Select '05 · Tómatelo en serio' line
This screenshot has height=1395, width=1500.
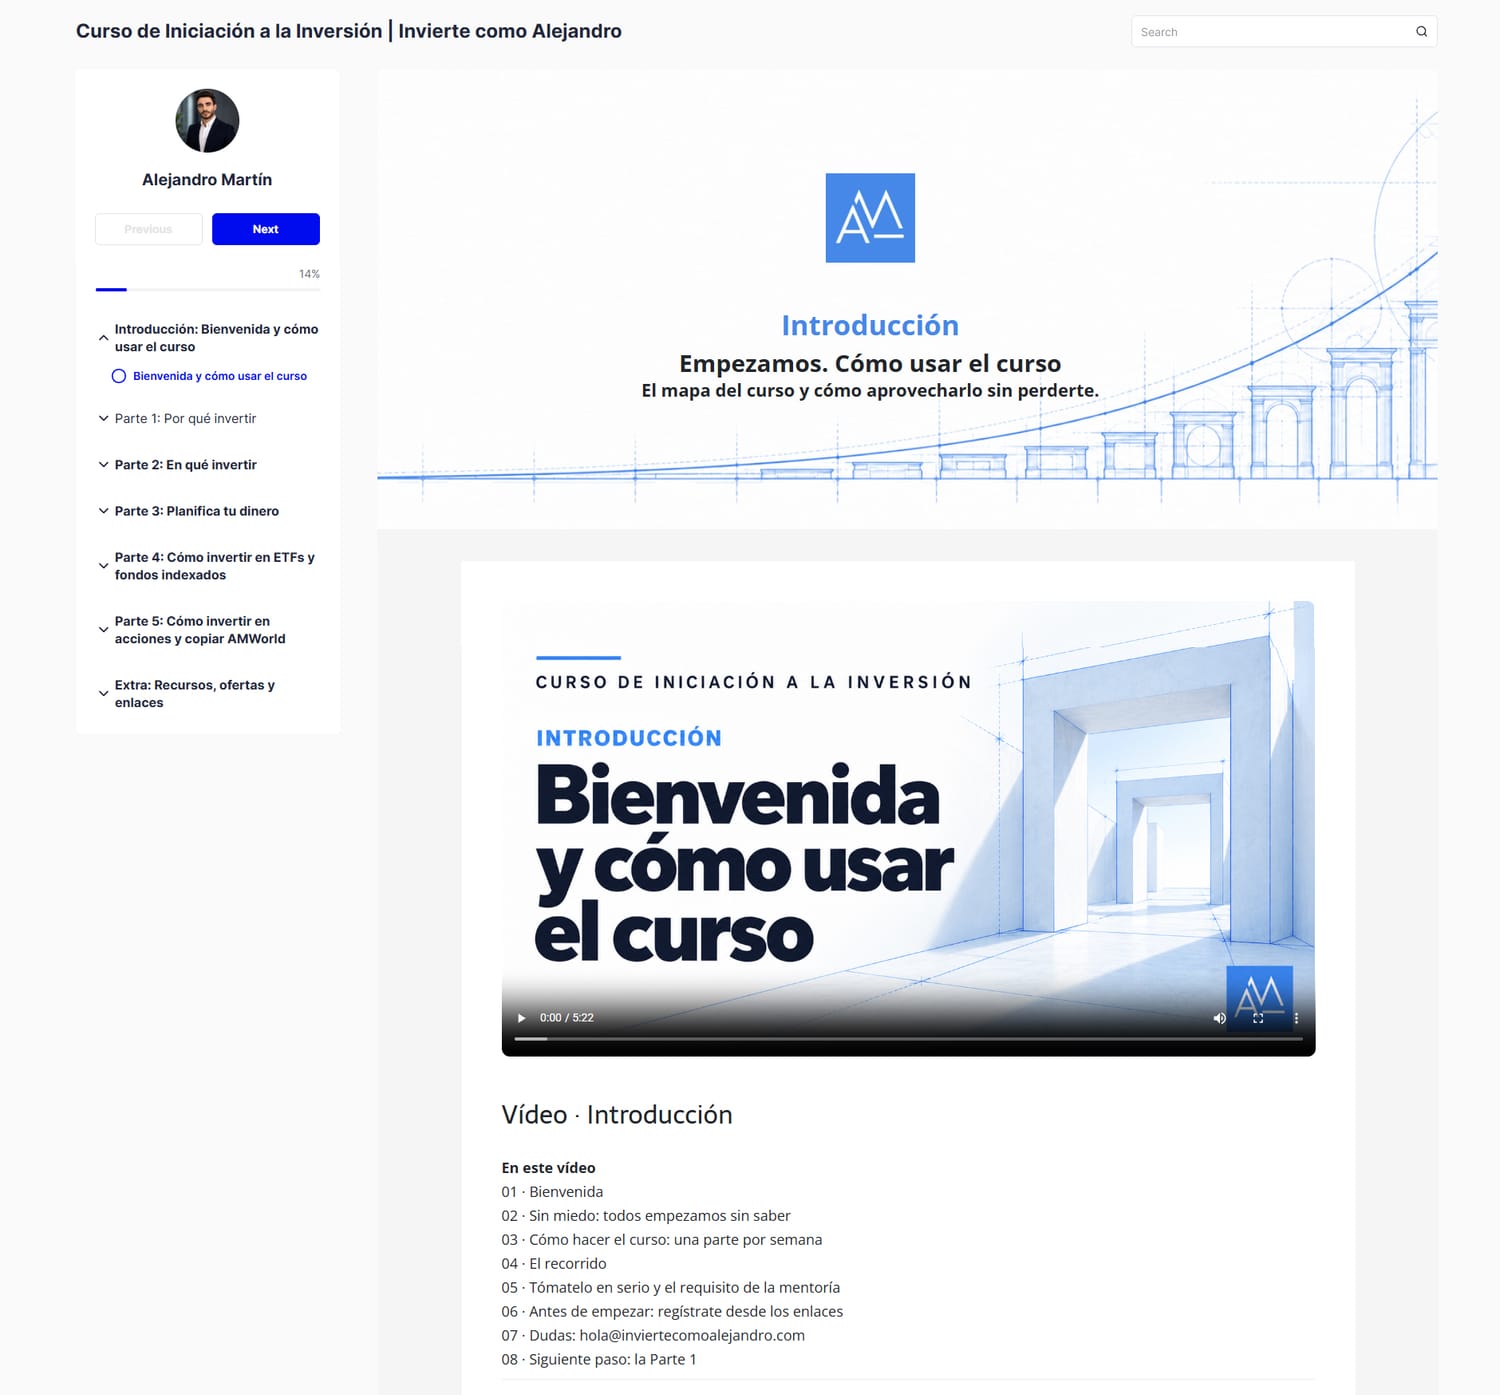(x=671, y=1288)
